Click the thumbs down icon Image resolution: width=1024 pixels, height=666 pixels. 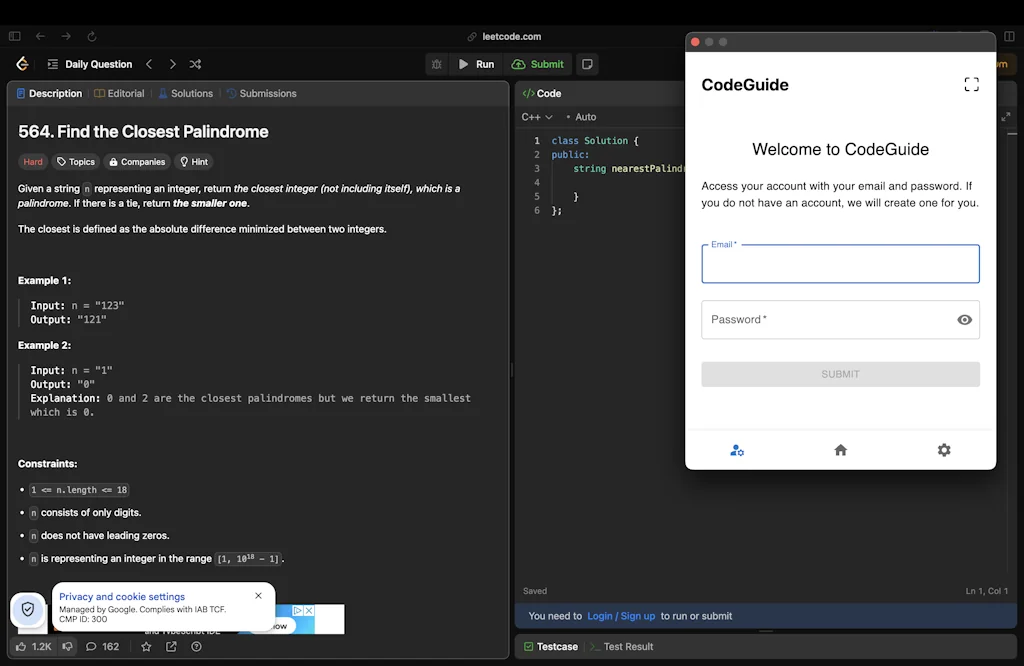point(66,646)
